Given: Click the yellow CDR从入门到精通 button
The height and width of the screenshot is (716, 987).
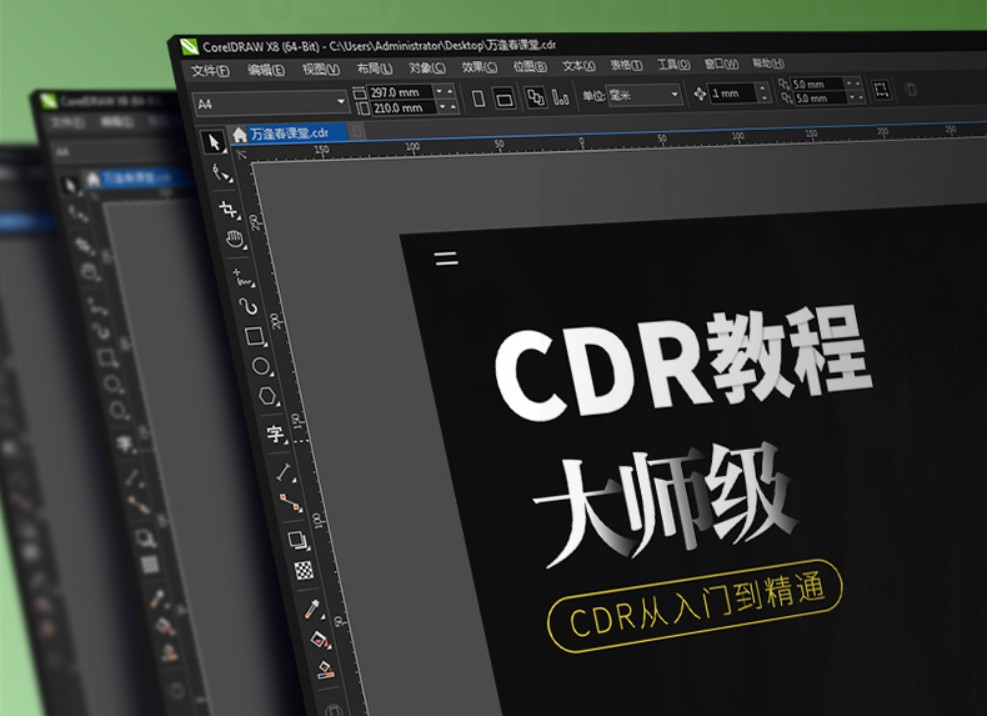Looking at the screenshot, I should 696,606.
